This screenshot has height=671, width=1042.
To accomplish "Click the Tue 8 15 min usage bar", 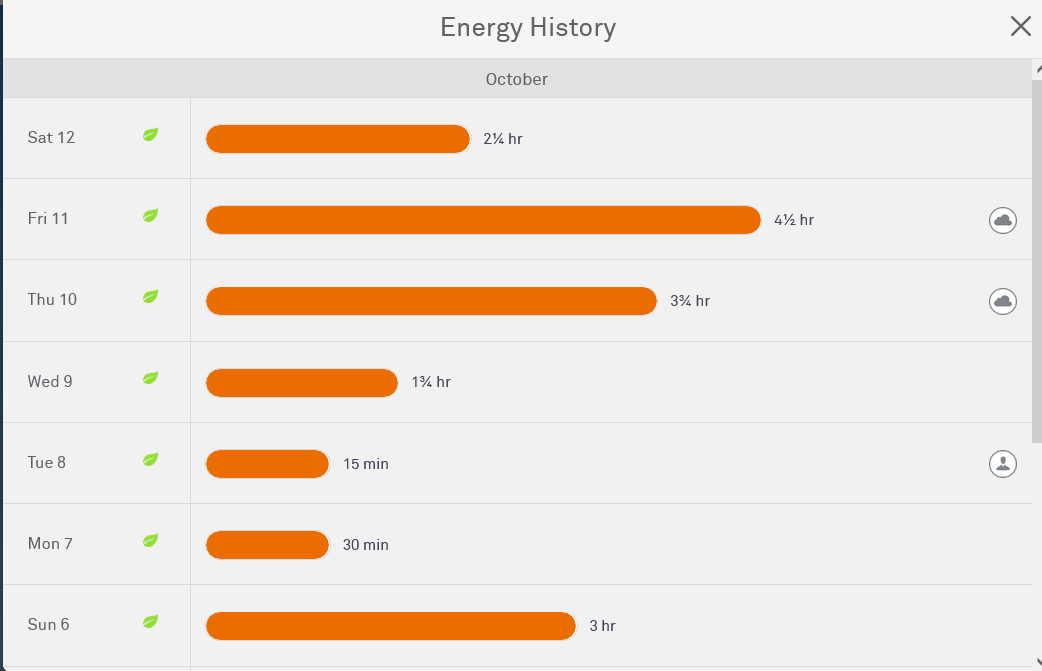I will (x=267, y=464).
